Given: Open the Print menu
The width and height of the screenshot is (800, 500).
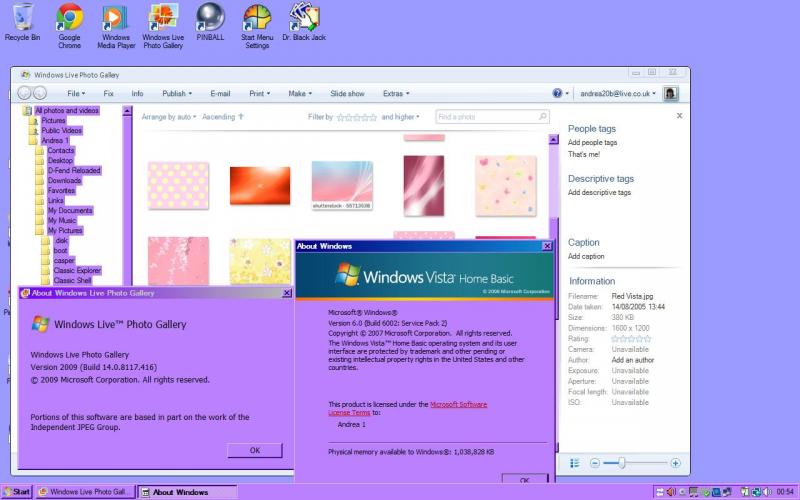Looking at the screenshot, I should (260, 93).
